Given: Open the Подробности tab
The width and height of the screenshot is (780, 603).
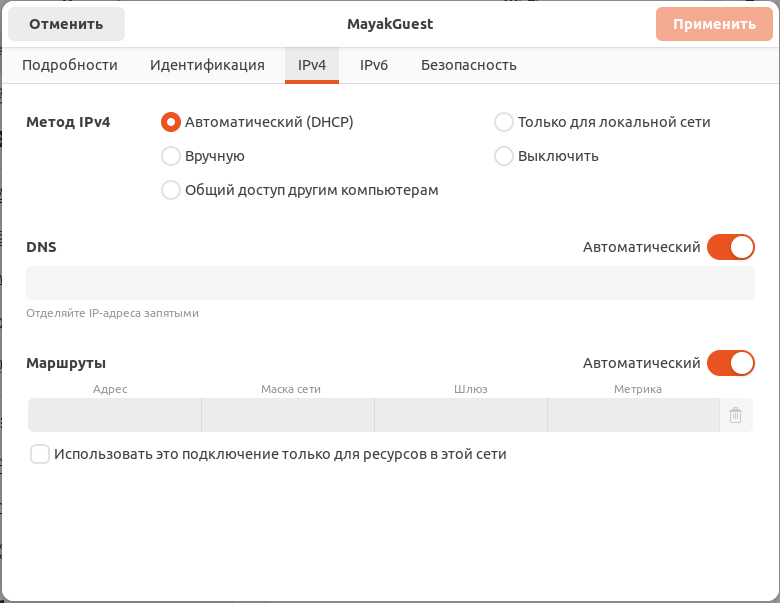Looking at the screenshot, I should (70, 65).
